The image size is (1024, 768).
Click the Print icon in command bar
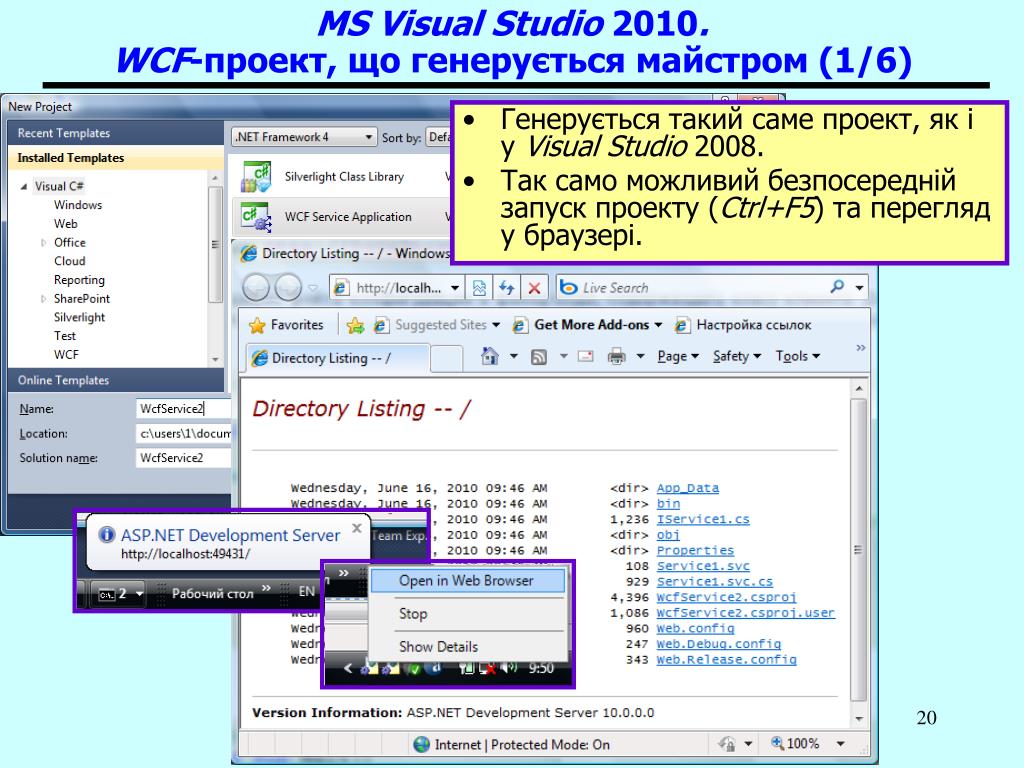(x=616, y=357)
